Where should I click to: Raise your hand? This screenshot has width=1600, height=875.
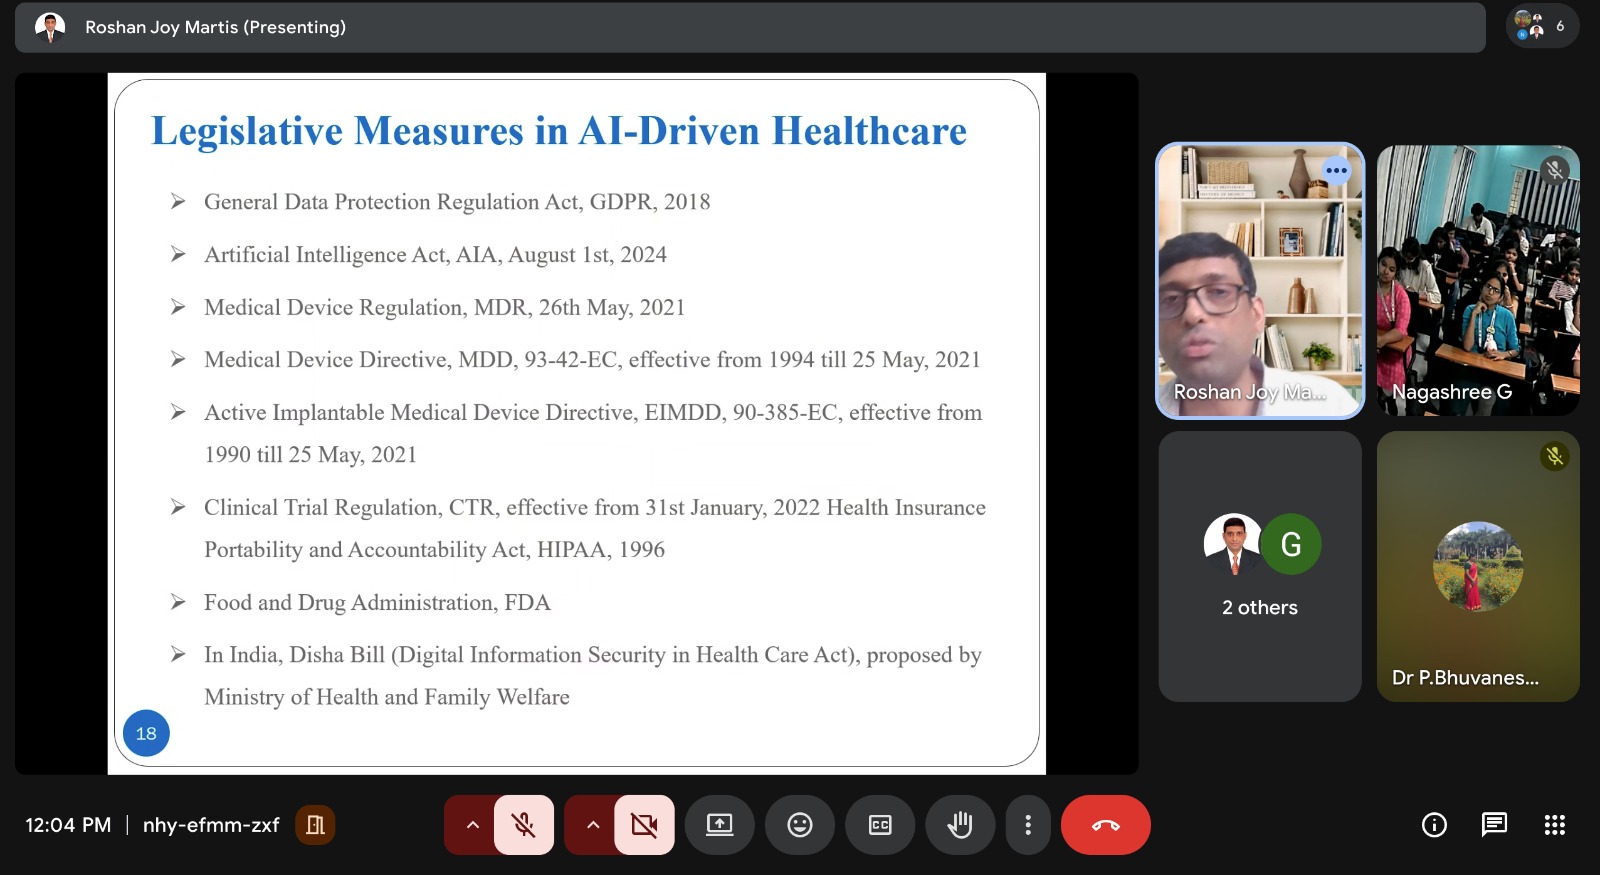coord(960,825)
